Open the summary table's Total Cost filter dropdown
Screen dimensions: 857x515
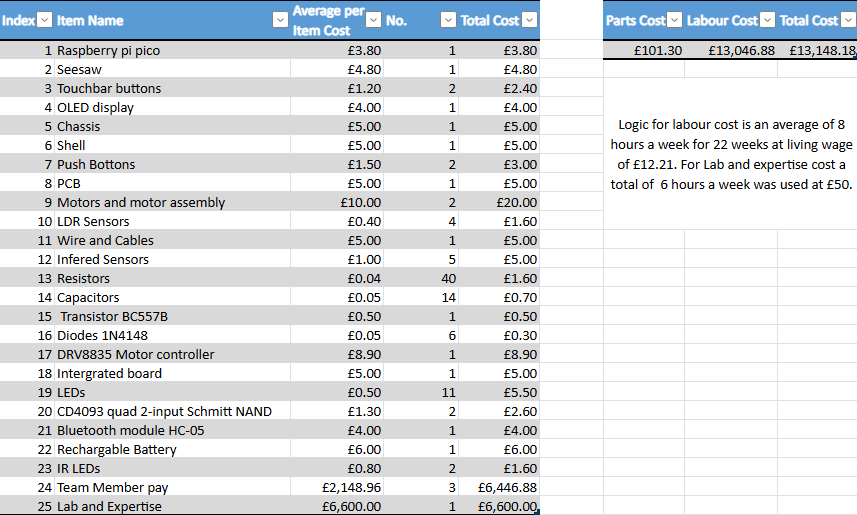point(848,20)
